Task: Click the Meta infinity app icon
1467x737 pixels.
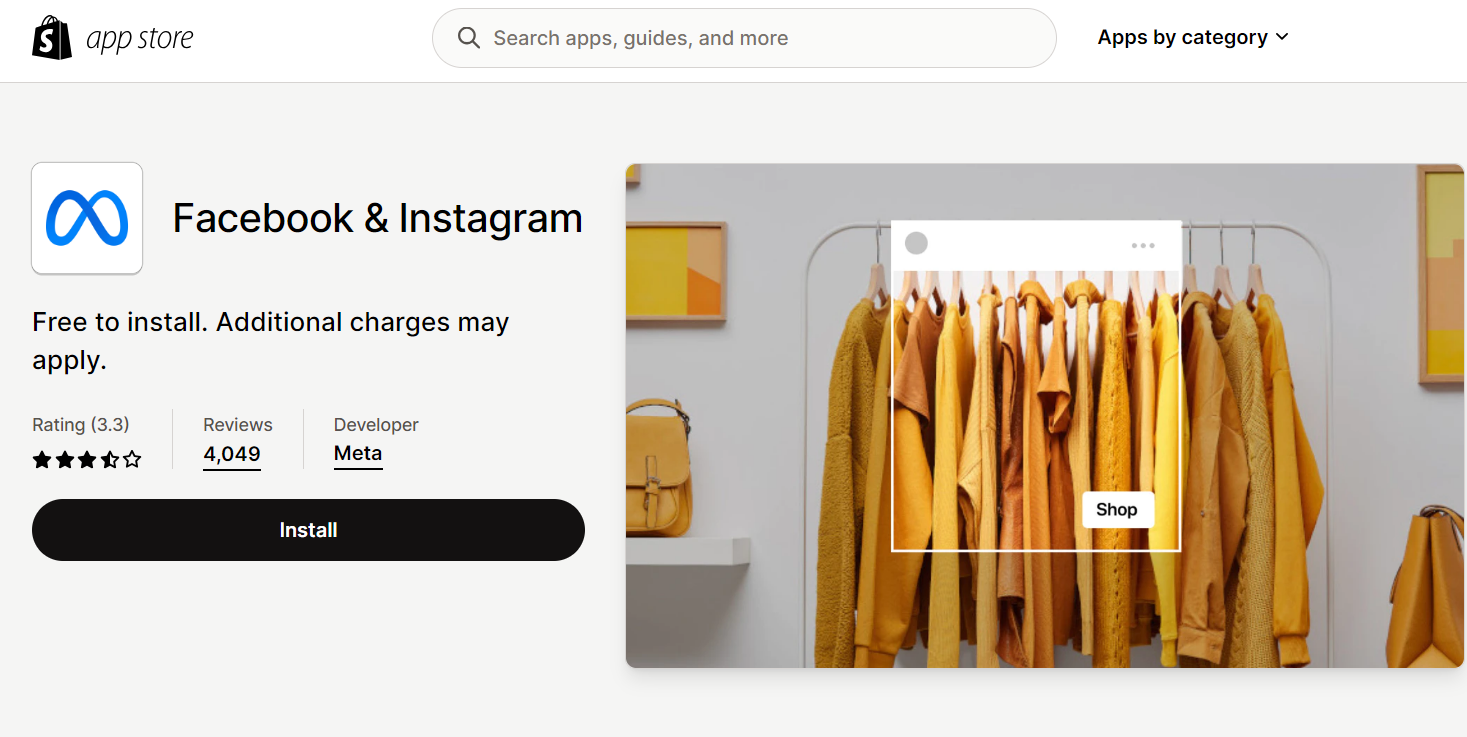Action: 87,218
